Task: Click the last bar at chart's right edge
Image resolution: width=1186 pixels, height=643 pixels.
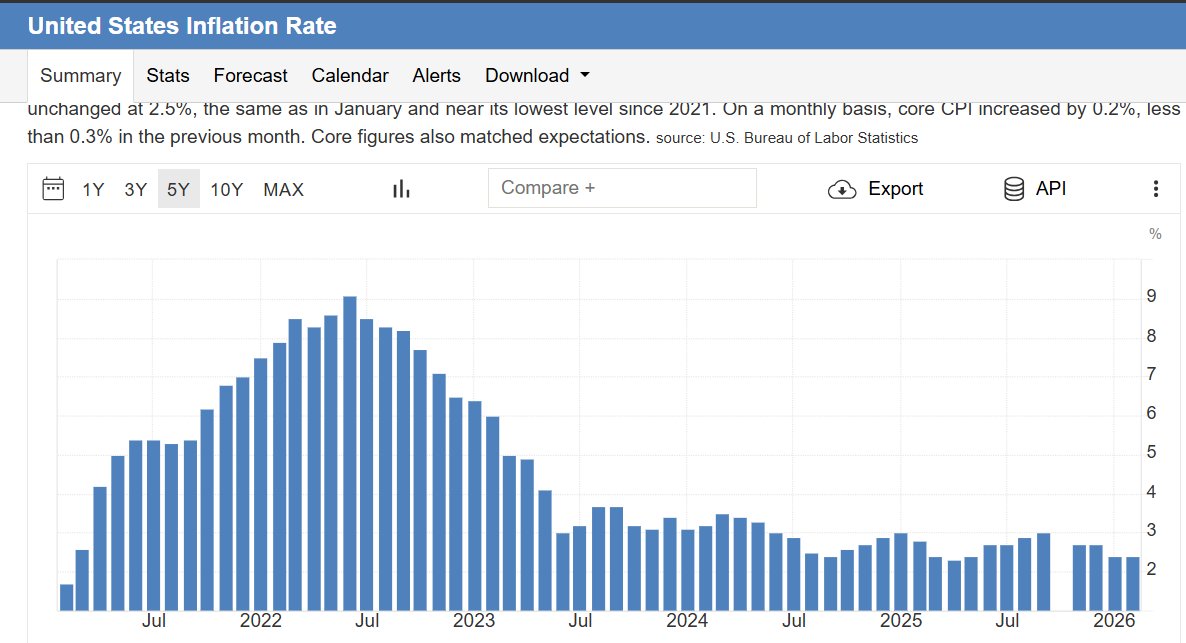Action: 1132,584
